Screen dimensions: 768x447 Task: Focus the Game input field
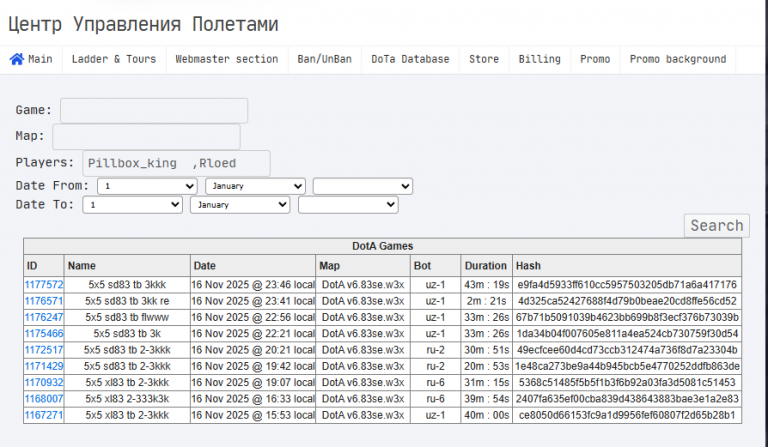tap(154, 111)
